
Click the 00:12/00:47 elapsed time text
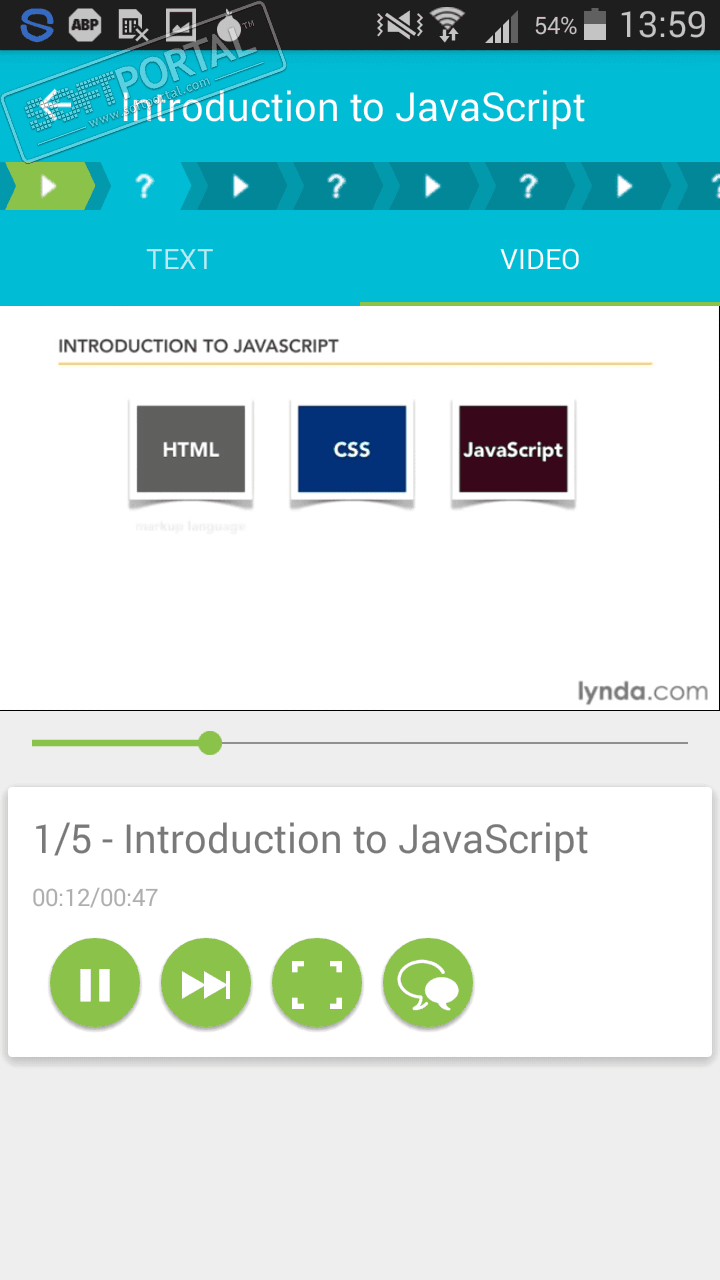click(x=95, y=897)
